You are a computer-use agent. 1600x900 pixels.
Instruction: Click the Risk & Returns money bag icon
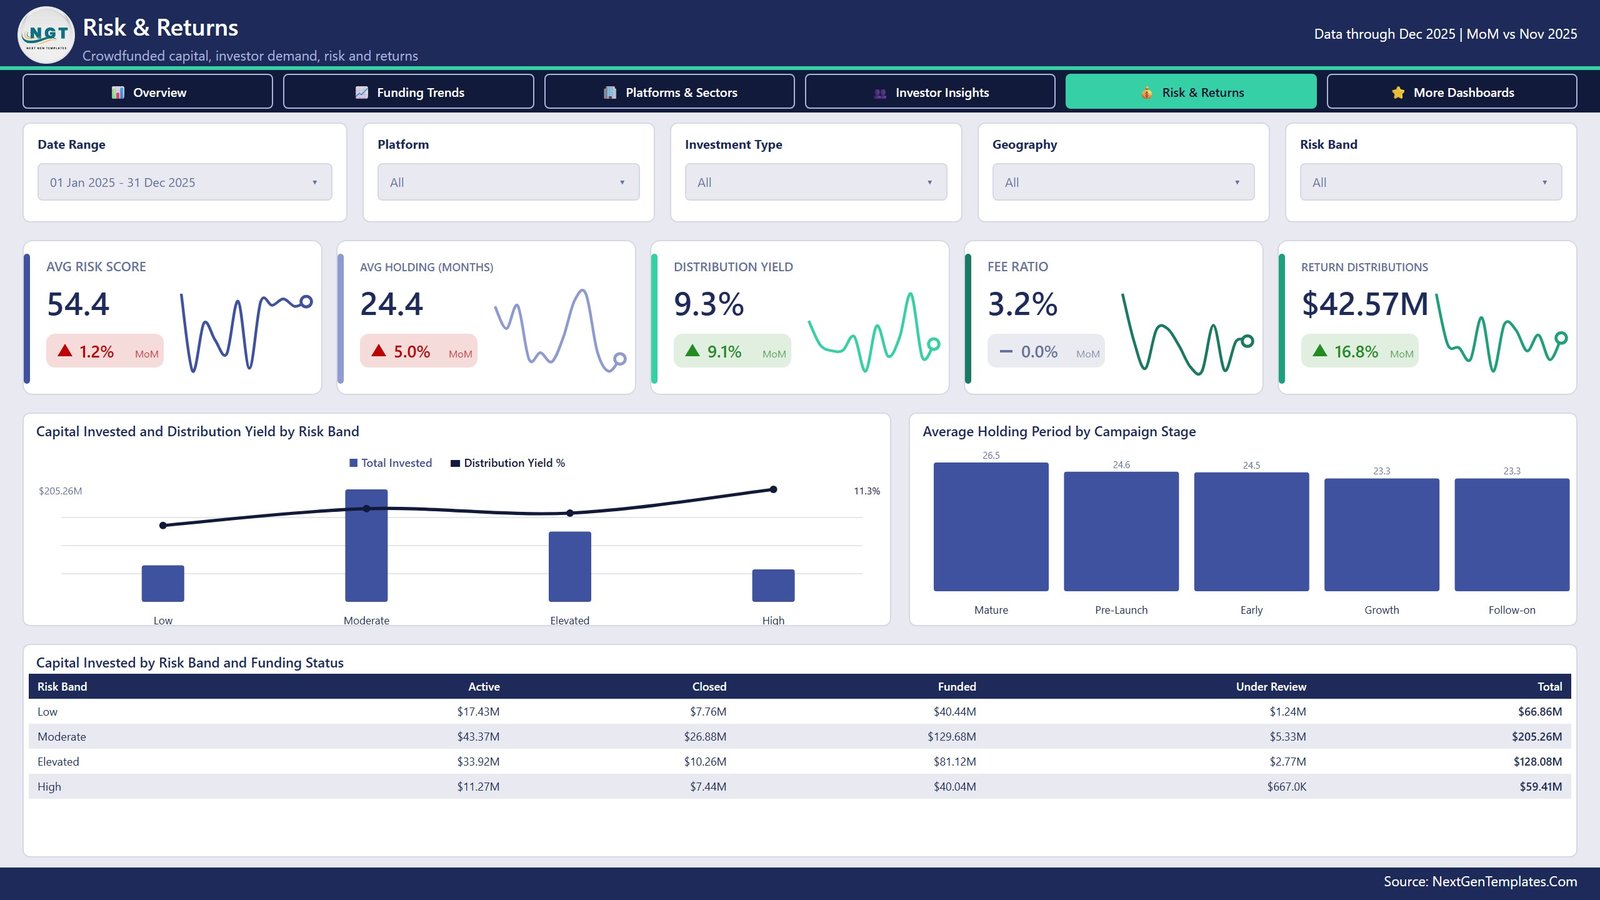click(x=1147, y=92)
